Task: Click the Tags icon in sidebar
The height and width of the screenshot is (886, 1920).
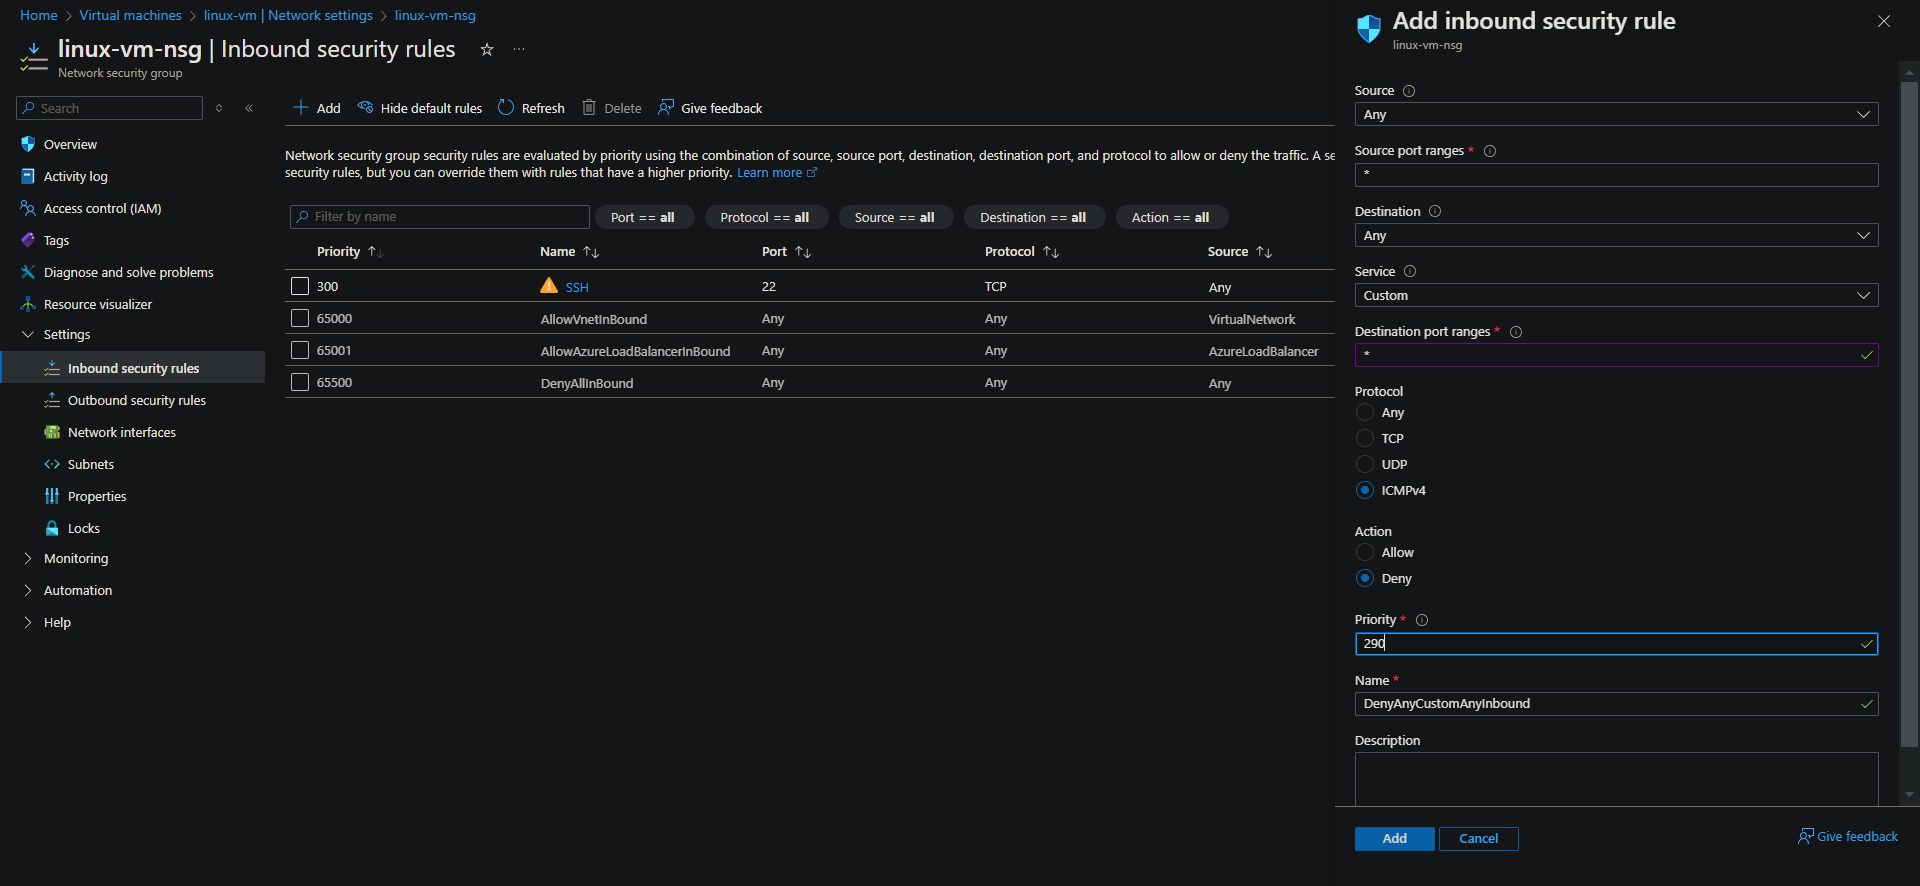Action: tap(28, 240)
